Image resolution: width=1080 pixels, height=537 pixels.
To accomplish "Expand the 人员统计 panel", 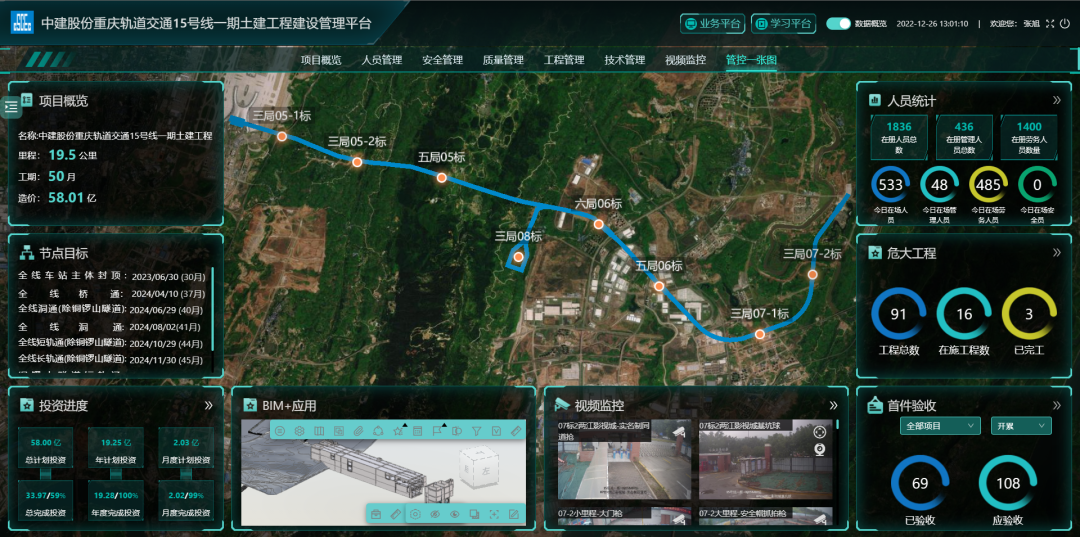I will click(1057, 101).
